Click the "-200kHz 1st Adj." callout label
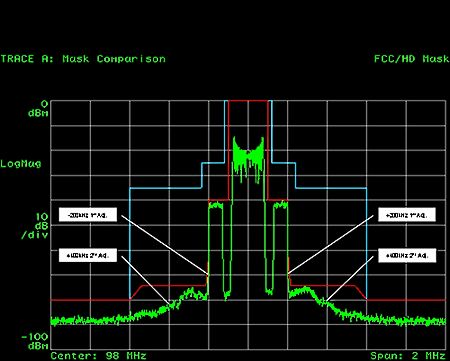The width and height of the screenshot is (450, 361). click(x=88, y=215)
